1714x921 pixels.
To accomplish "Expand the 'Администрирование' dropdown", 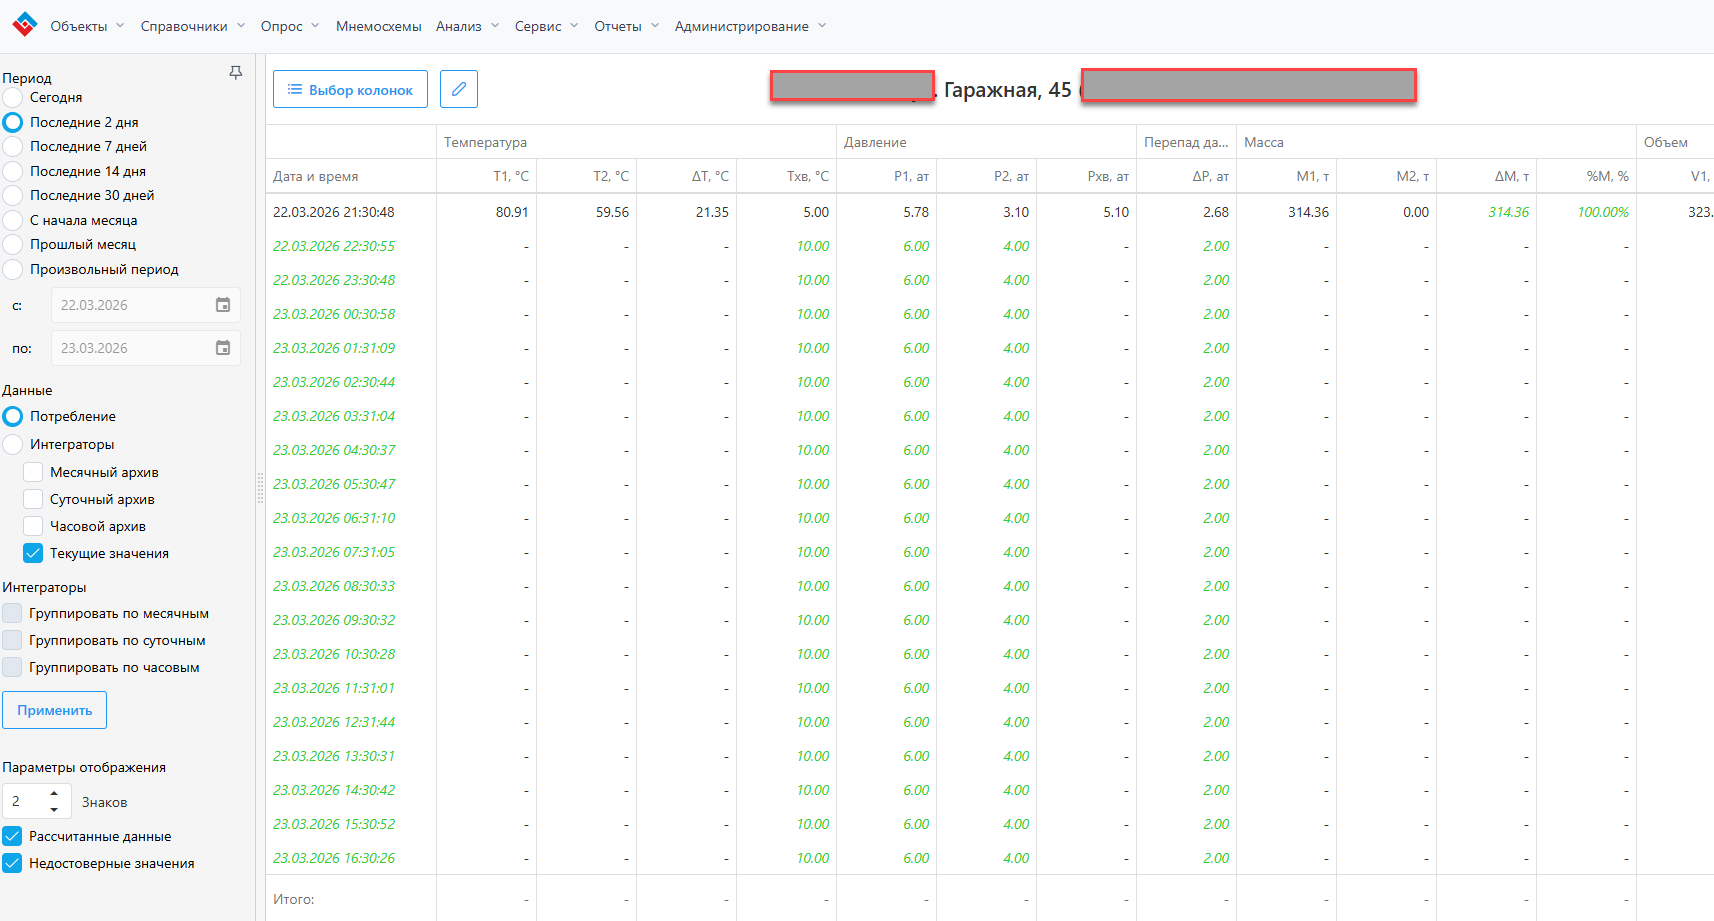I will [x=750, y=26].
